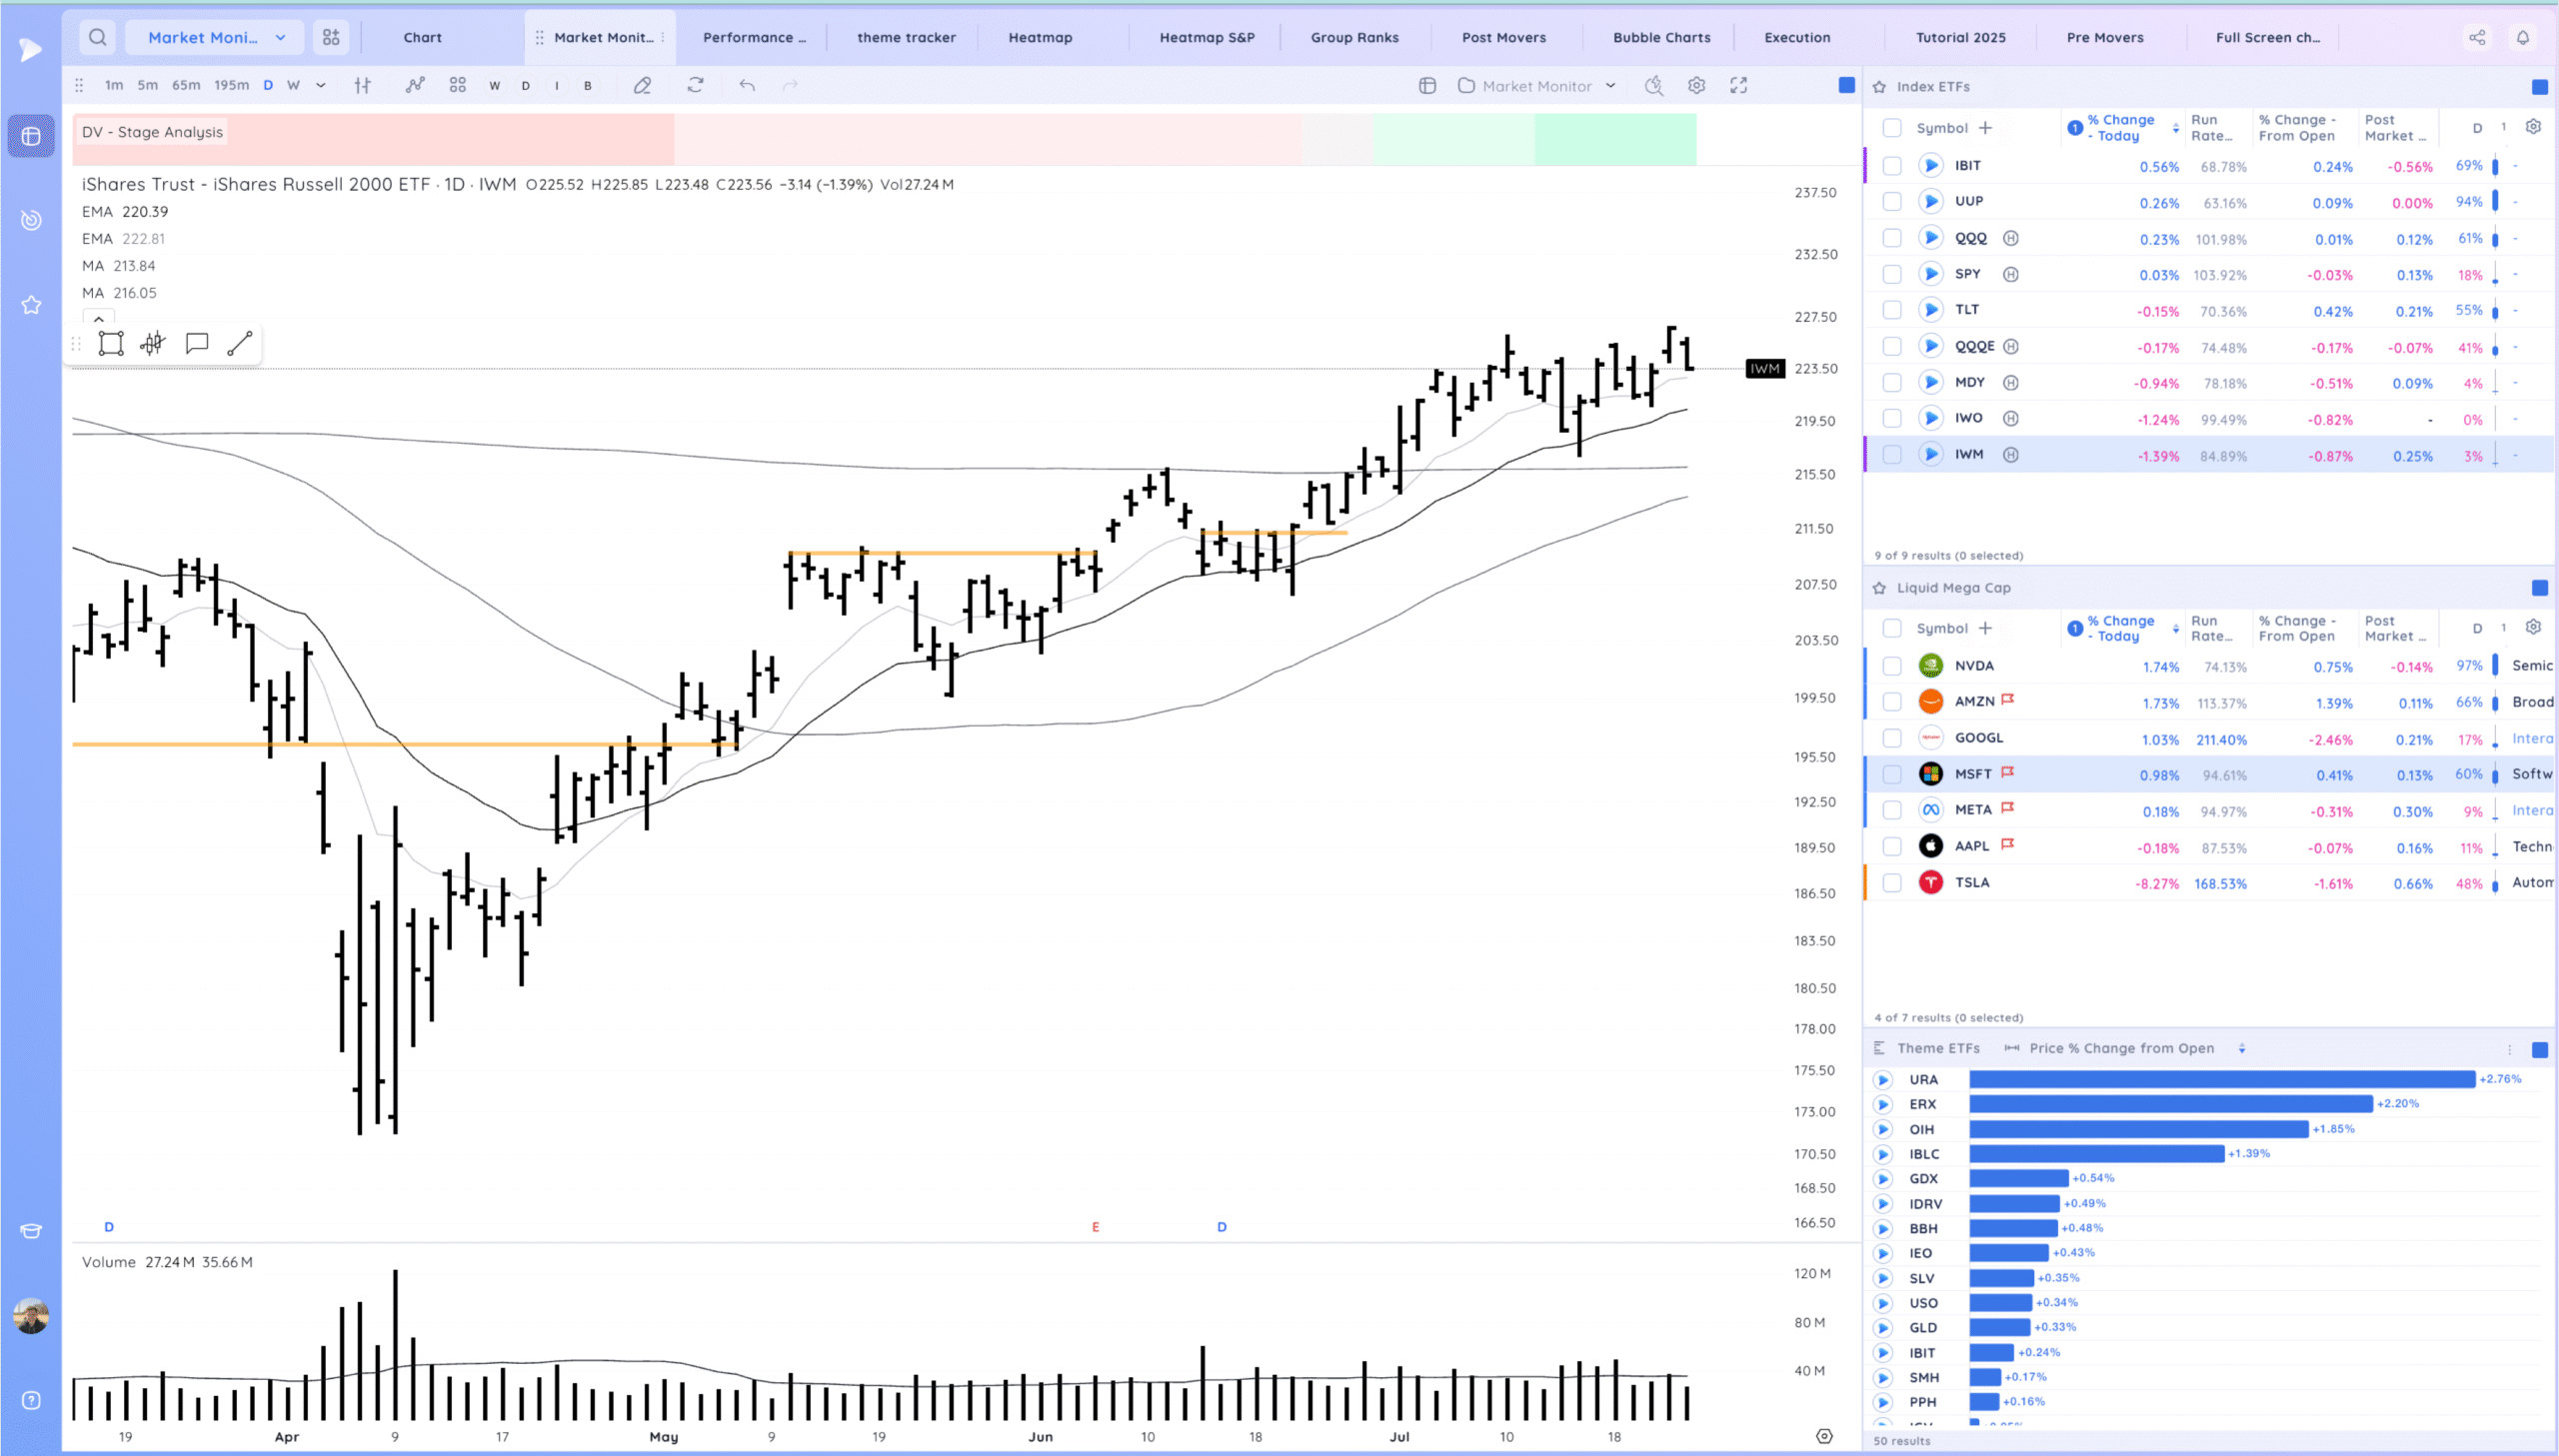Toggle select-all checkbox in Index ETFs
2559x1456 pixels.
pos(1891,128)
